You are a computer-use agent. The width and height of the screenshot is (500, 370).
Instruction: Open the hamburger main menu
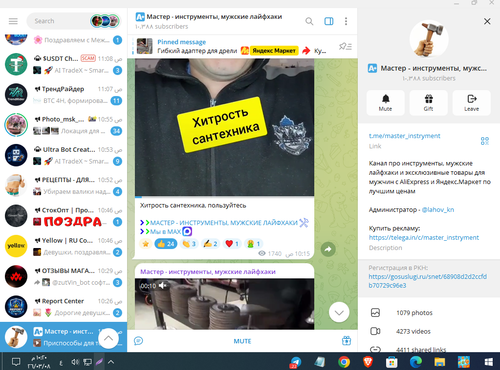point(13,21)
